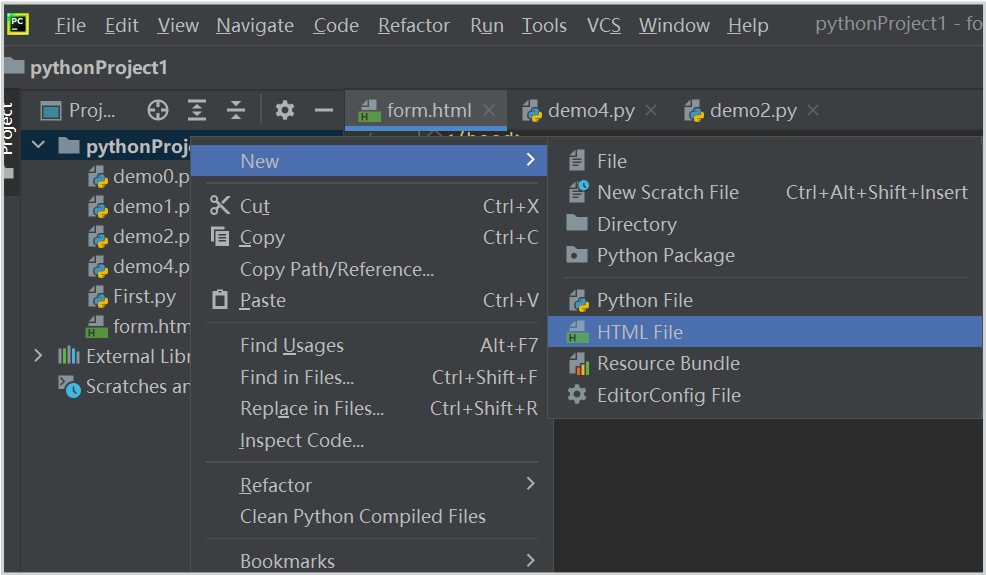986x575 pixels.
Task: Click the PyCharm logo icon
Action: (x=18, y=24)
